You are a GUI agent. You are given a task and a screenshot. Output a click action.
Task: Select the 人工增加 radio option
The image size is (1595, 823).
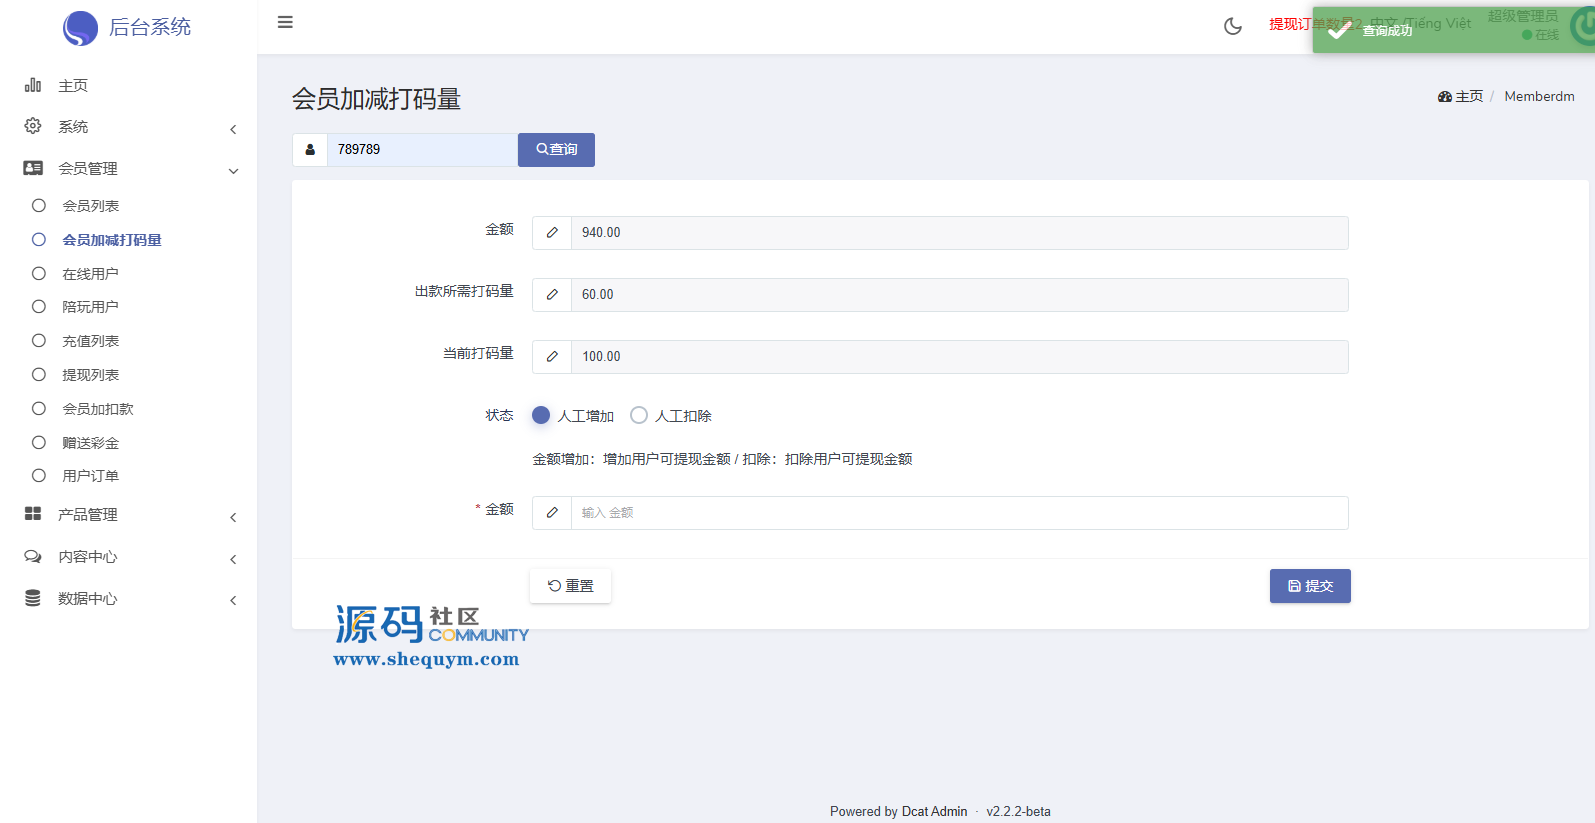541,415
